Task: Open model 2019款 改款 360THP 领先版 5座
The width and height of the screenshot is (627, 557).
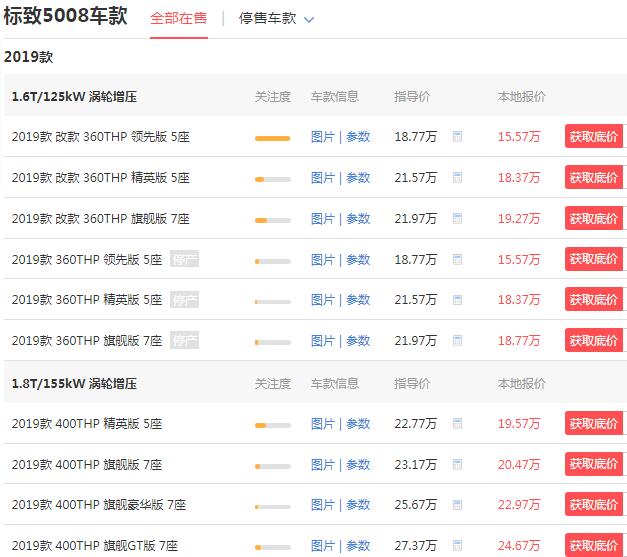Action: click(x=101, y=137)
